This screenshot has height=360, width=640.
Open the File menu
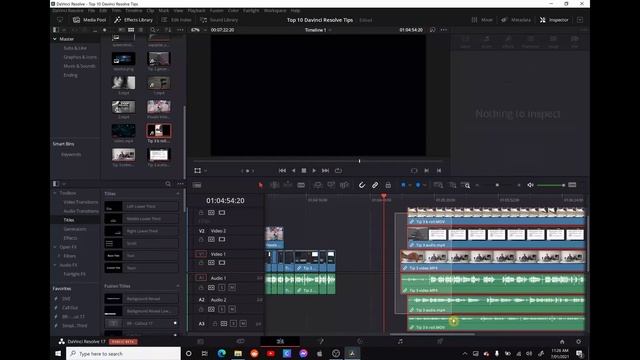coord(91,11)
